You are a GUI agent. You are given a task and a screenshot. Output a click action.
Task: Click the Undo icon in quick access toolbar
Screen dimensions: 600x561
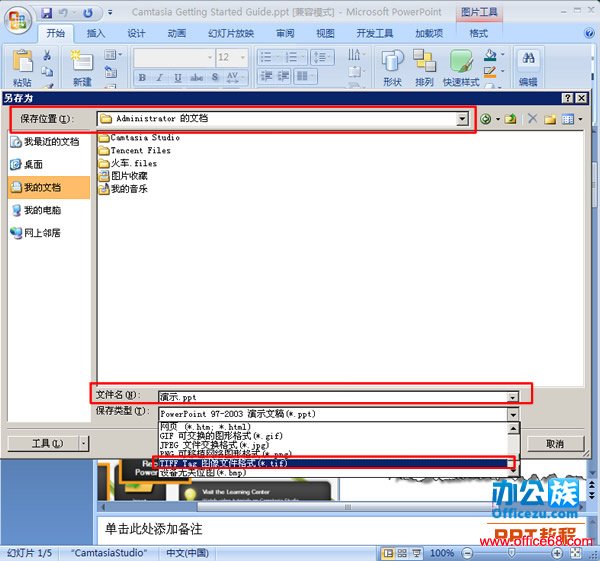coord(64,13)
